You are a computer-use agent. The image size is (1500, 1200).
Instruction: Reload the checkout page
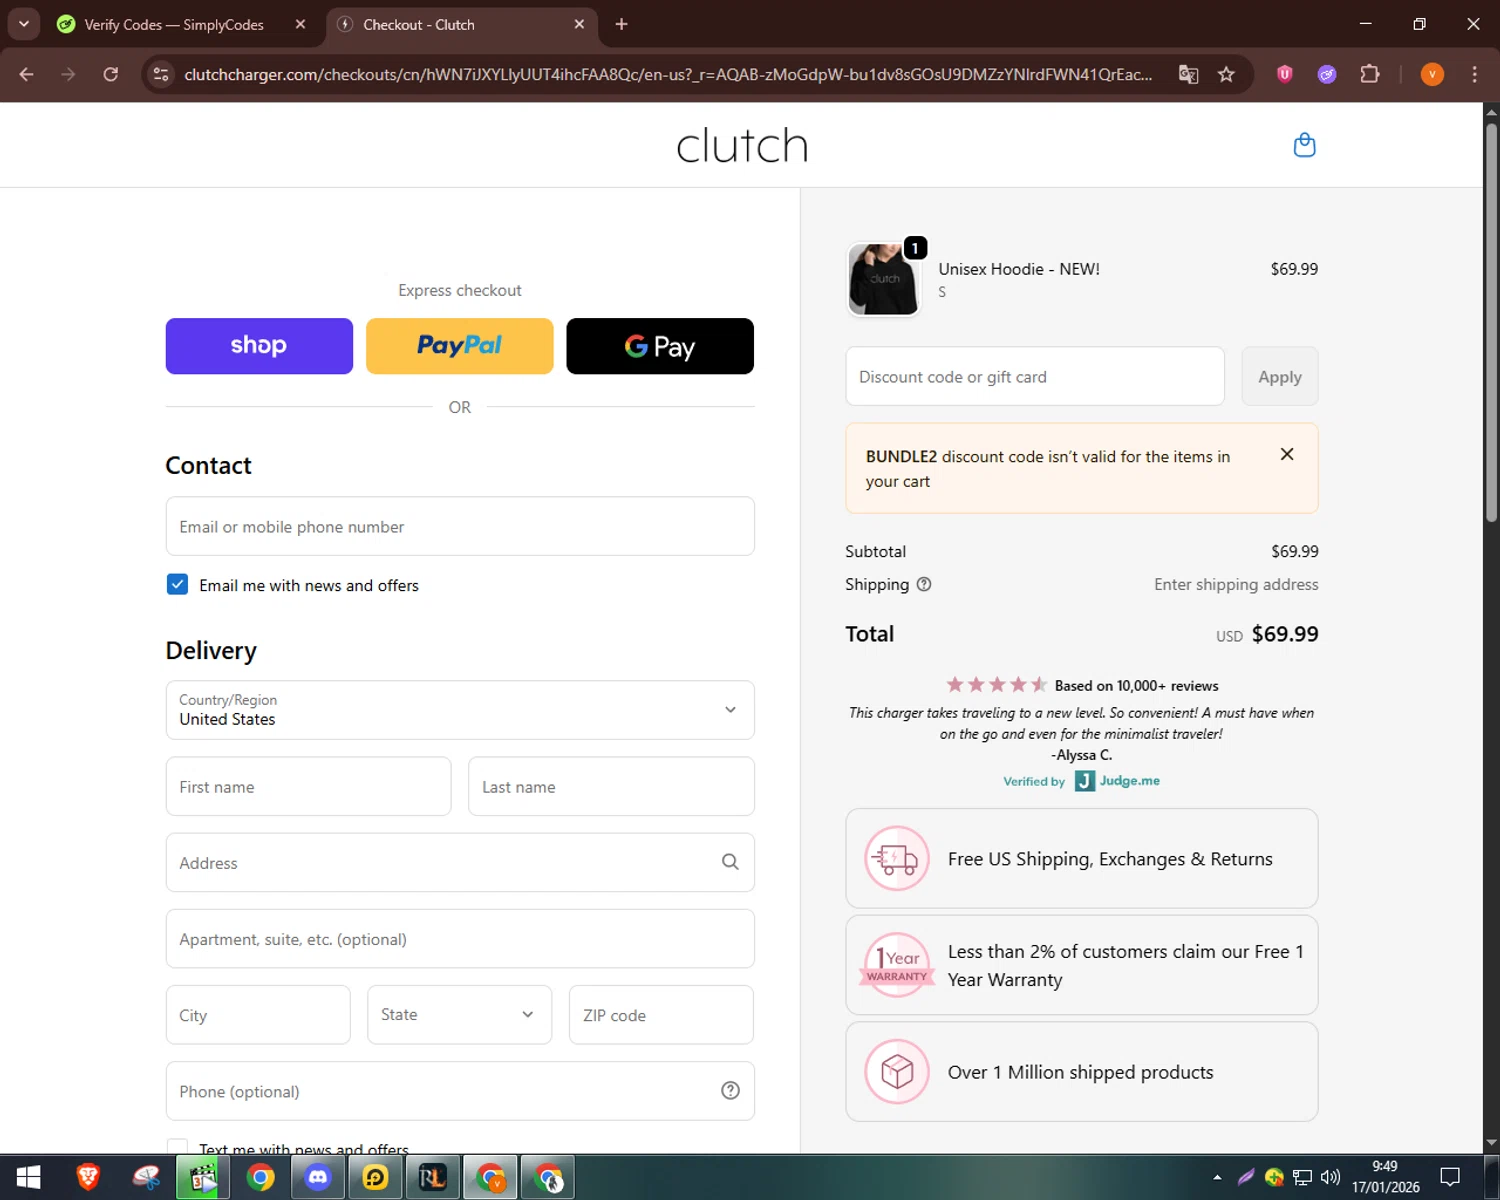point(111,74)
